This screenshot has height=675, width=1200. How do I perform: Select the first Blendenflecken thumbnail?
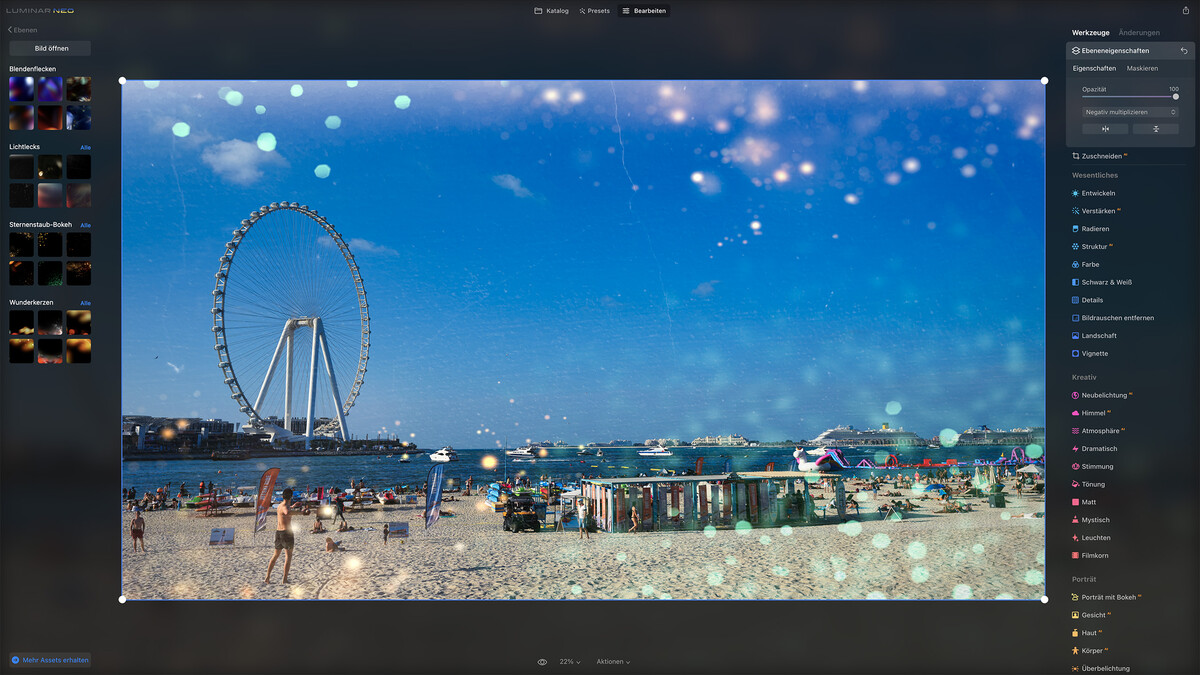(20, 88)
